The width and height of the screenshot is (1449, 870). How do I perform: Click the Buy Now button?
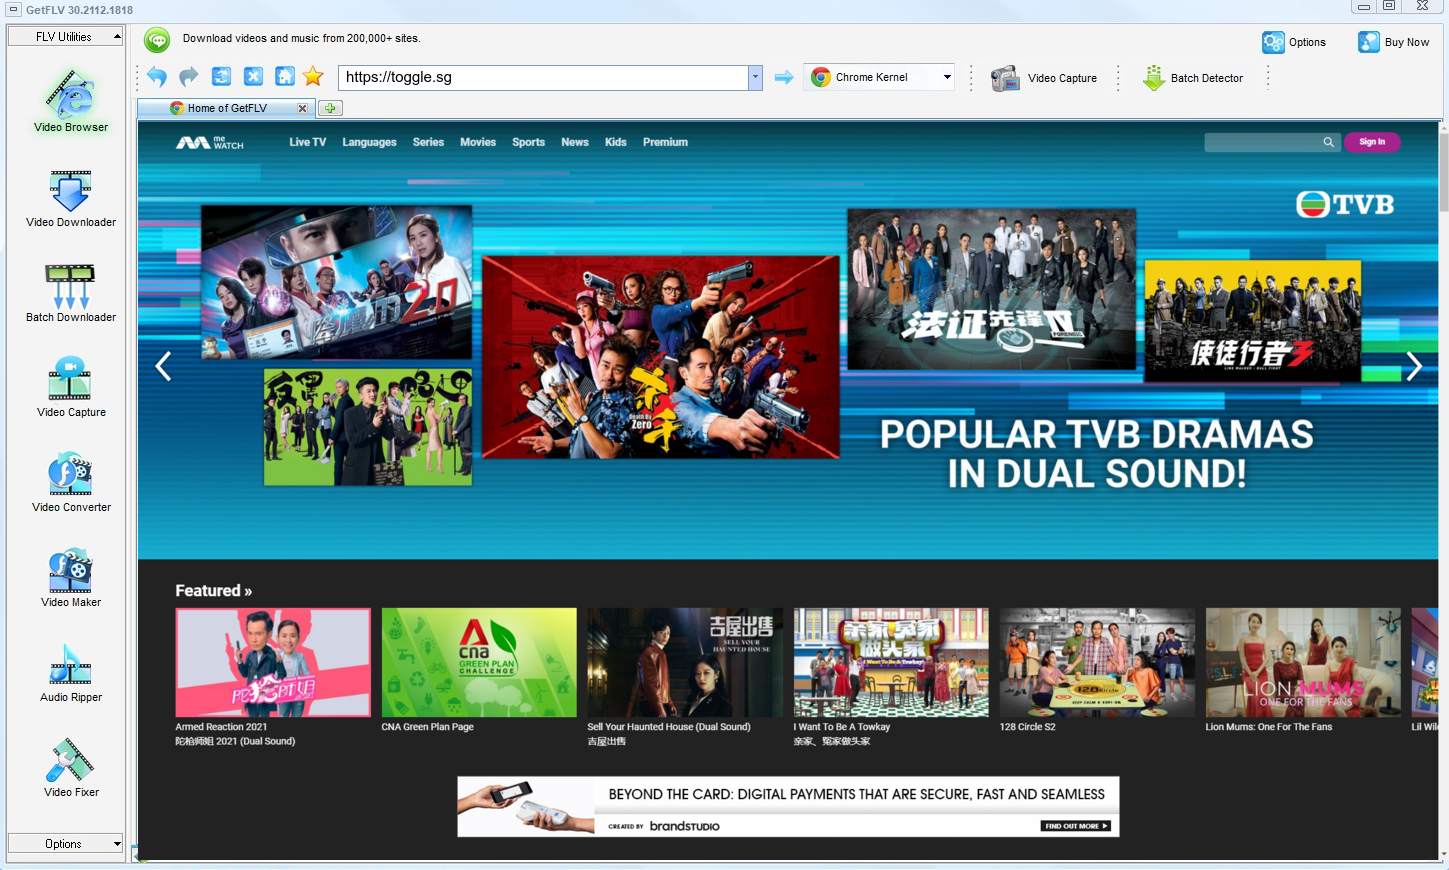click(1393, 42)
